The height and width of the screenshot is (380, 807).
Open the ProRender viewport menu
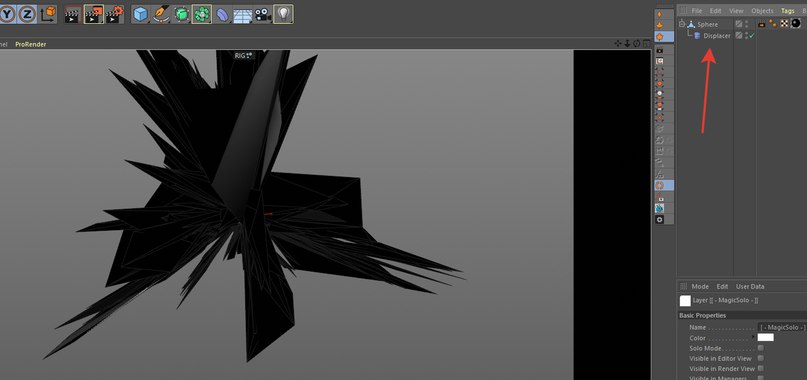30,44
